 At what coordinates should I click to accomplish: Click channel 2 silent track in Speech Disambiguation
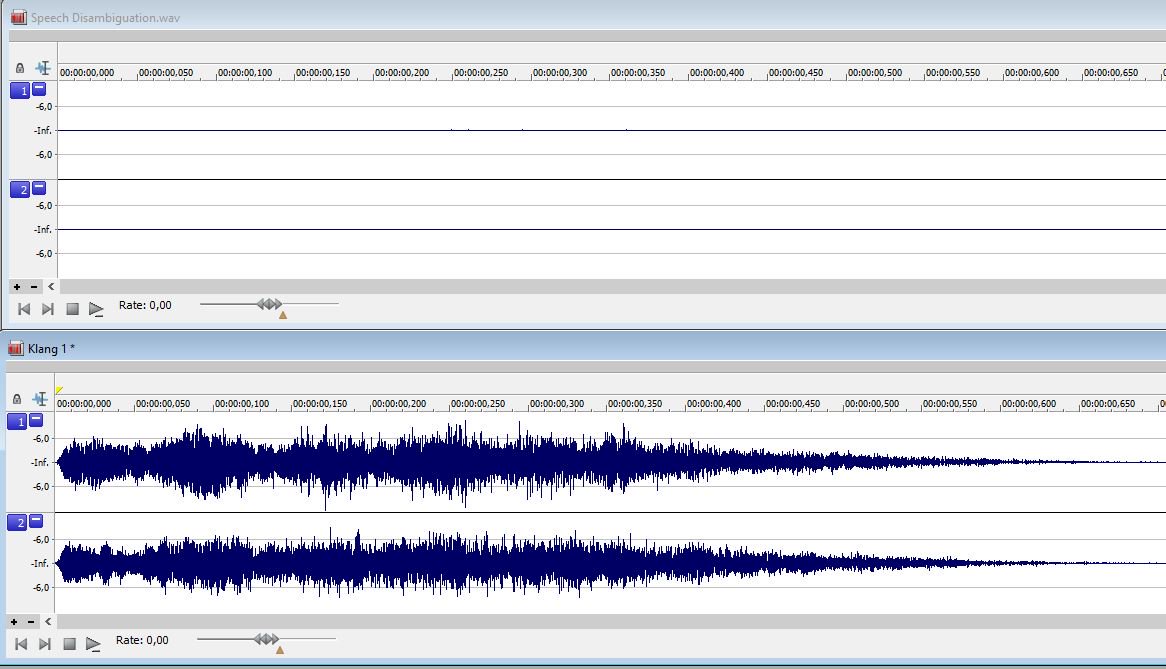[x=611, y=230]
